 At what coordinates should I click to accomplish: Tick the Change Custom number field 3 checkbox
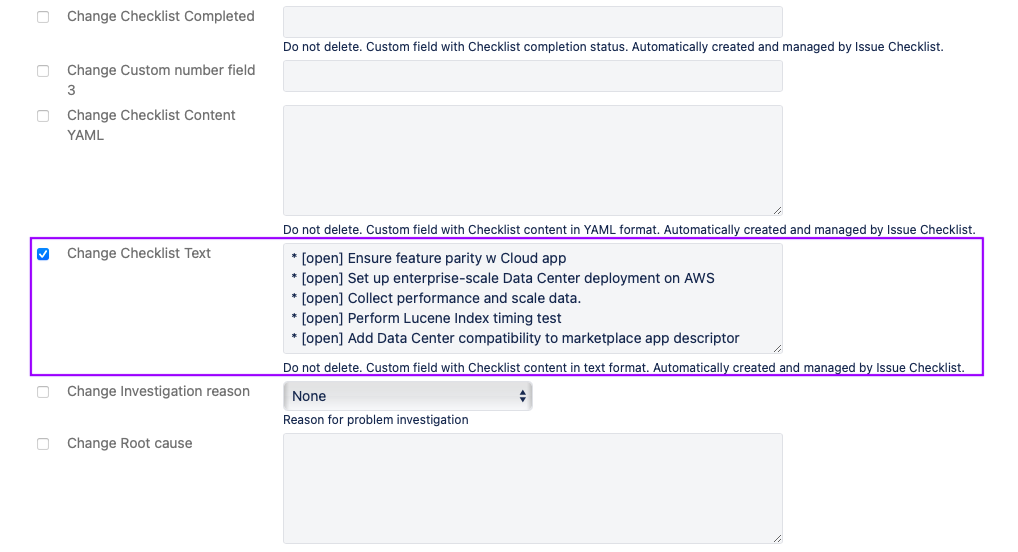(x=43, y=71)
